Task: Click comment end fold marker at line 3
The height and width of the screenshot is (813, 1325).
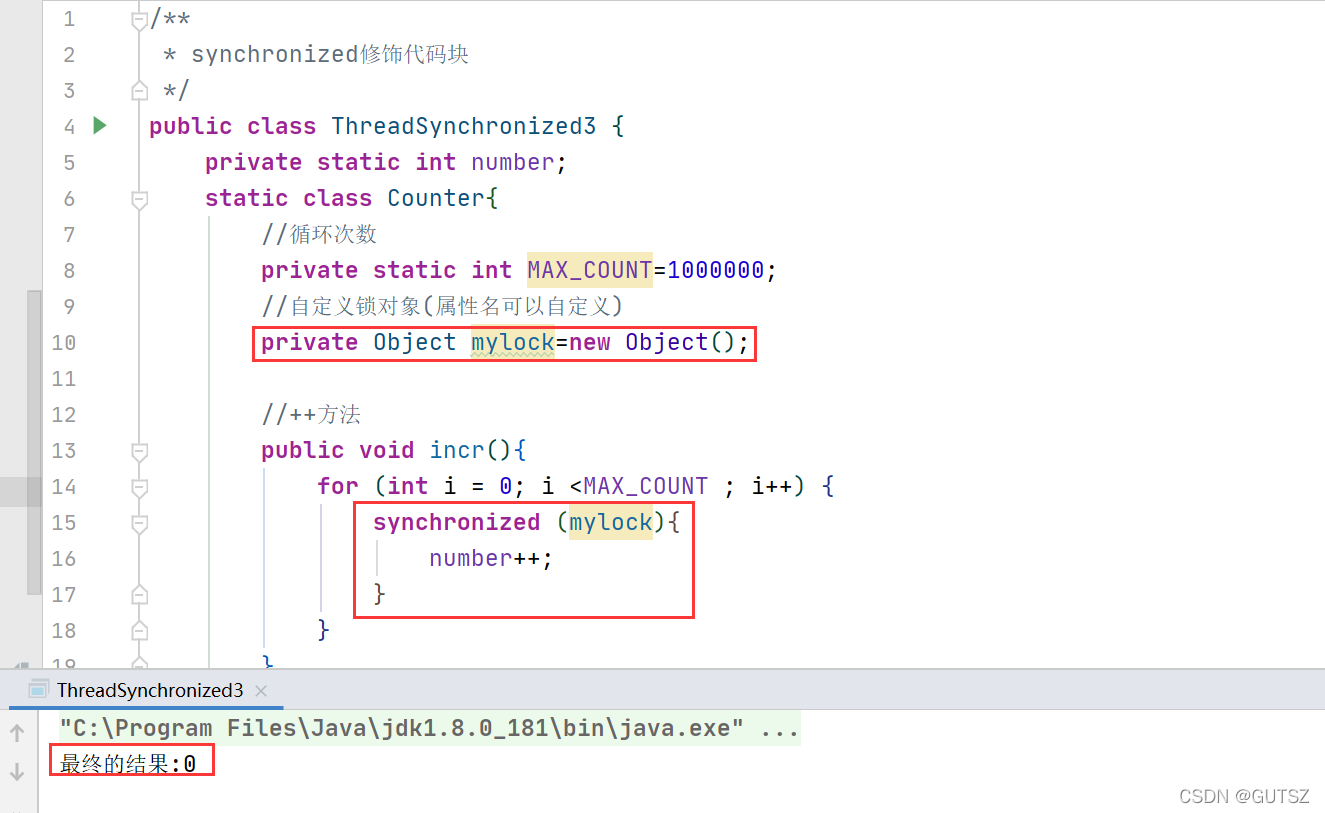Action: coord(140,91)
